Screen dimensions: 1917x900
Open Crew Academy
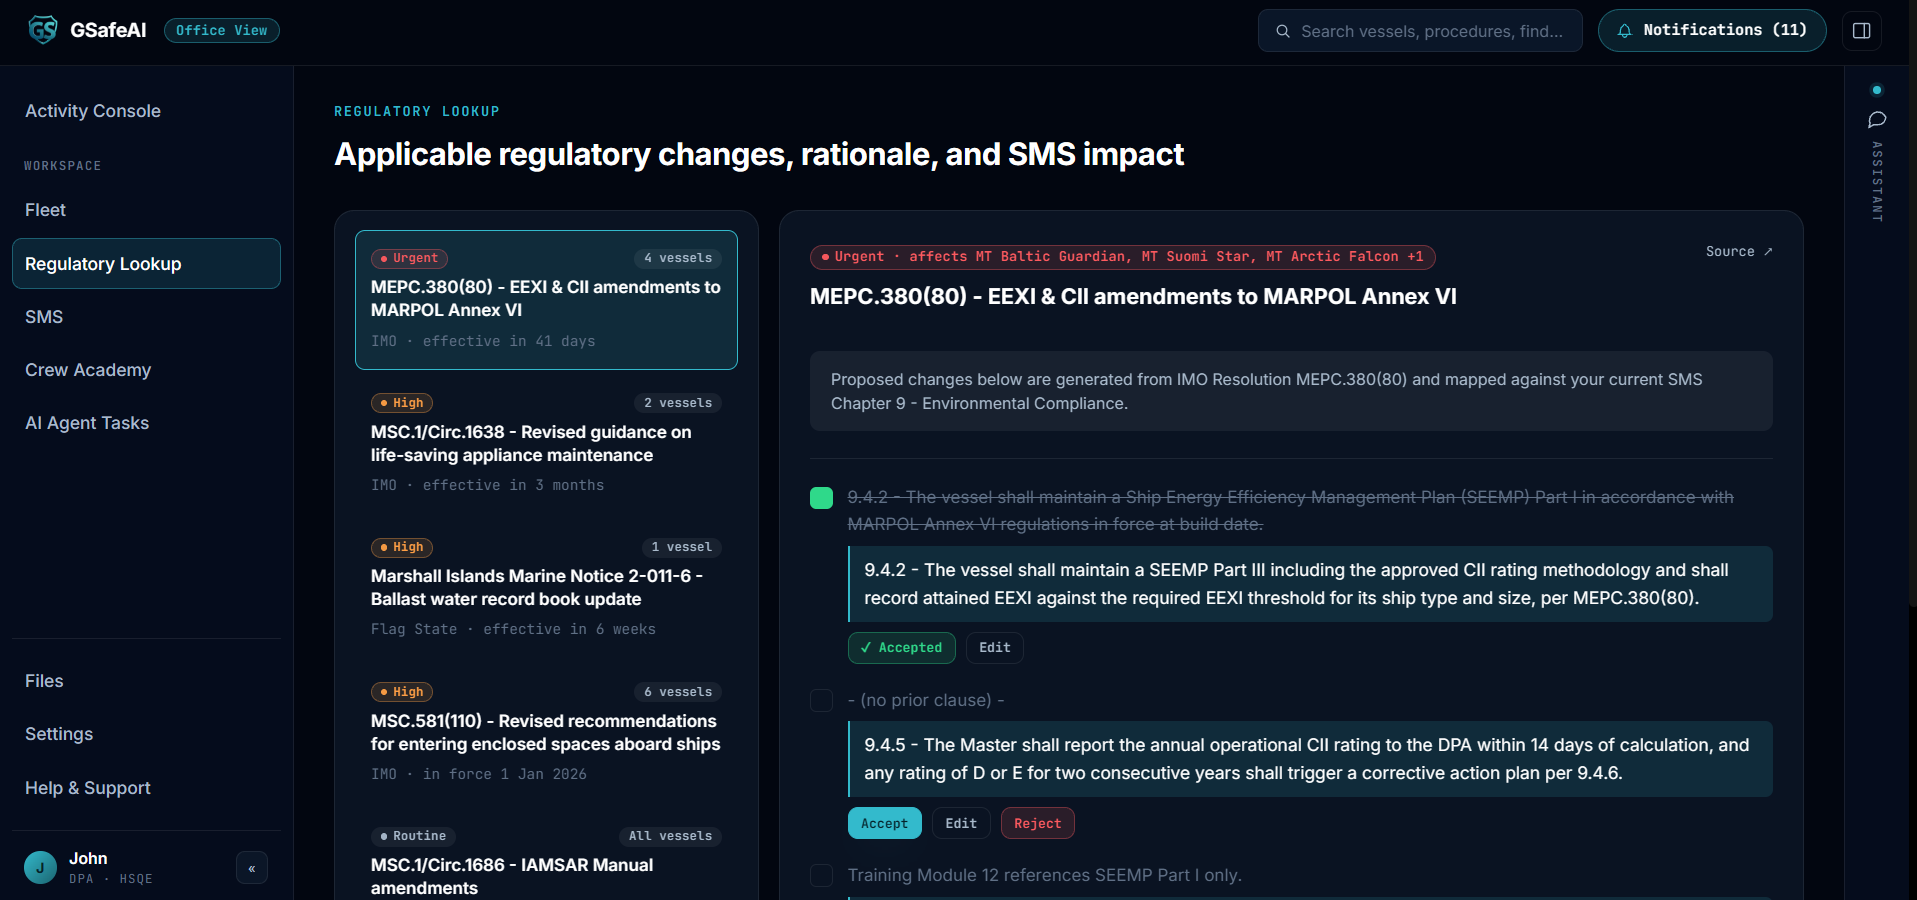(146, 370)
